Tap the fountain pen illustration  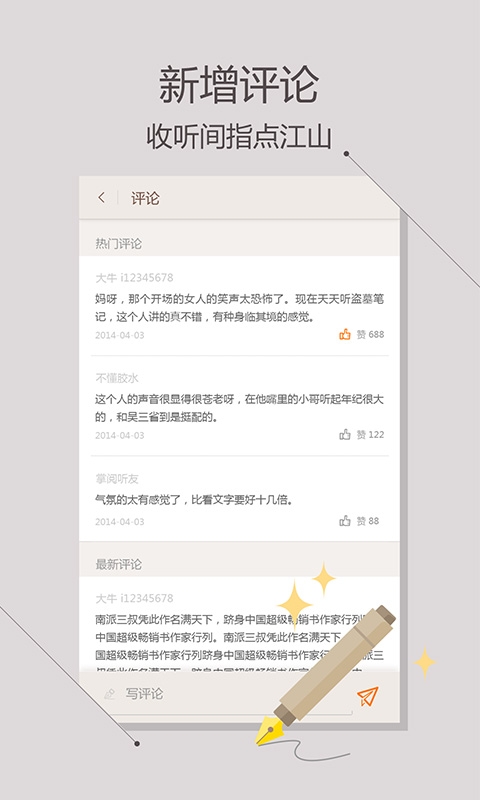pos(326,673)
